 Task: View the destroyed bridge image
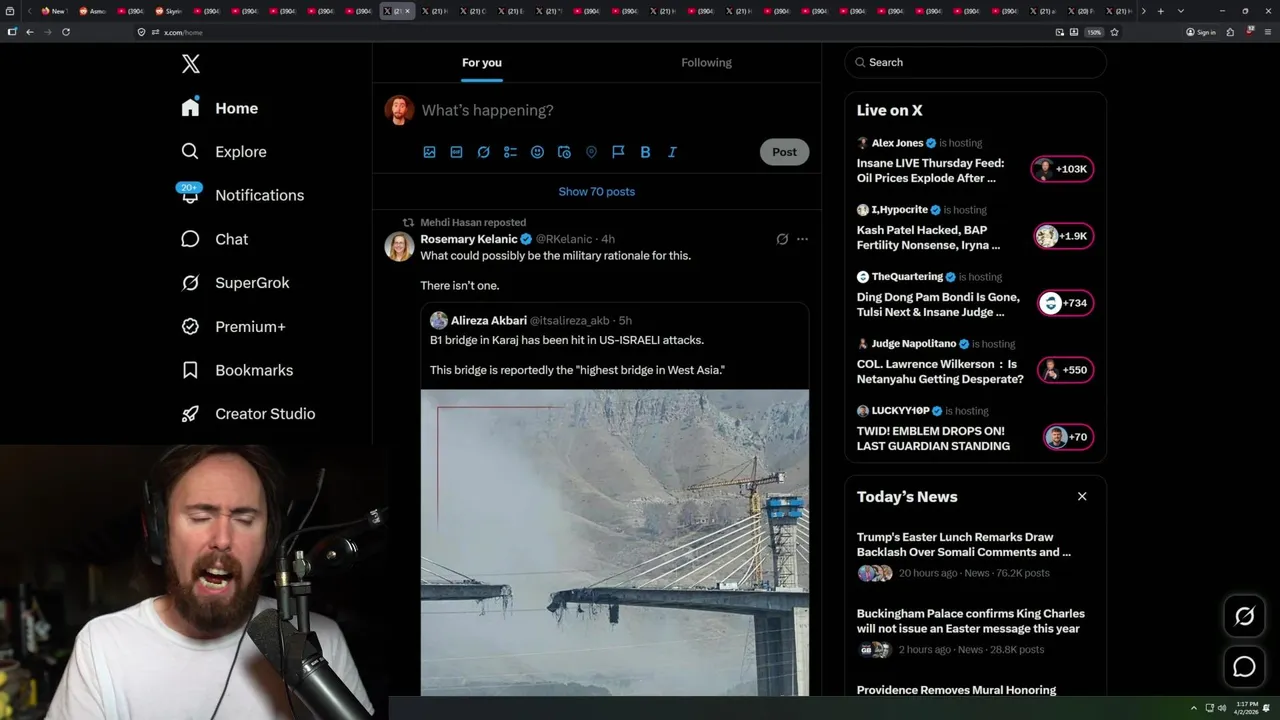click(615, 542)
